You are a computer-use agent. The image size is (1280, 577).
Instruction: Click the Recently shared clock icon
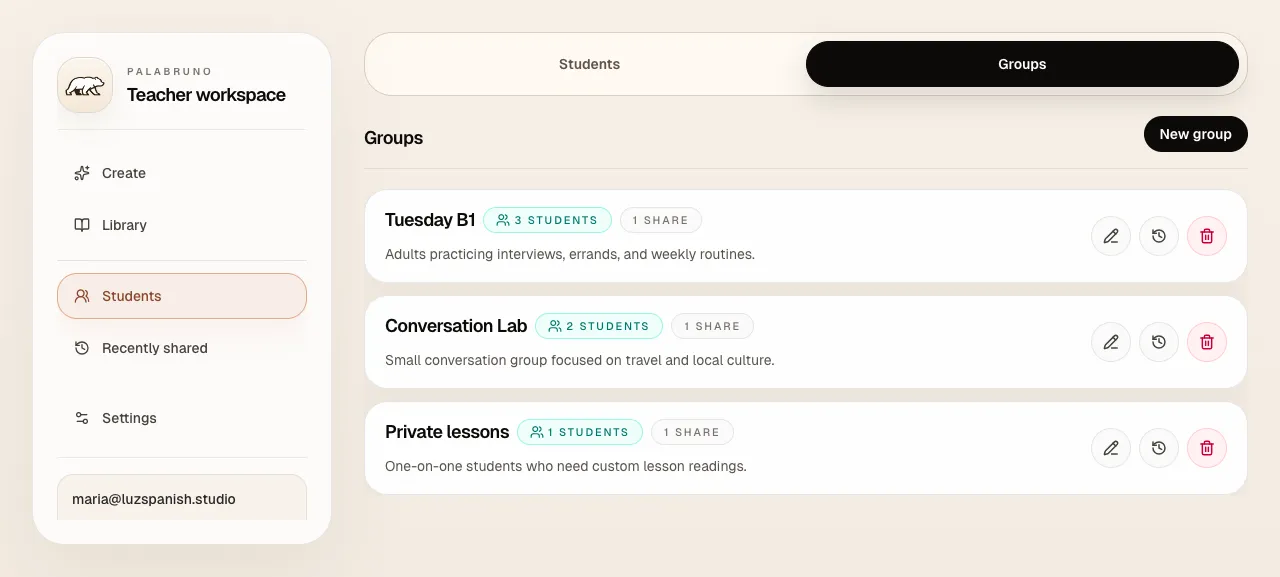pos(81,348)
